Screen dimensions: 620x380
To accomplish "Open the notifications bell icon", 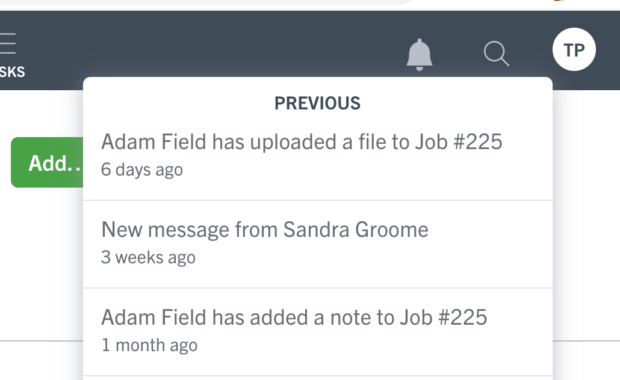I will (420, 55).
